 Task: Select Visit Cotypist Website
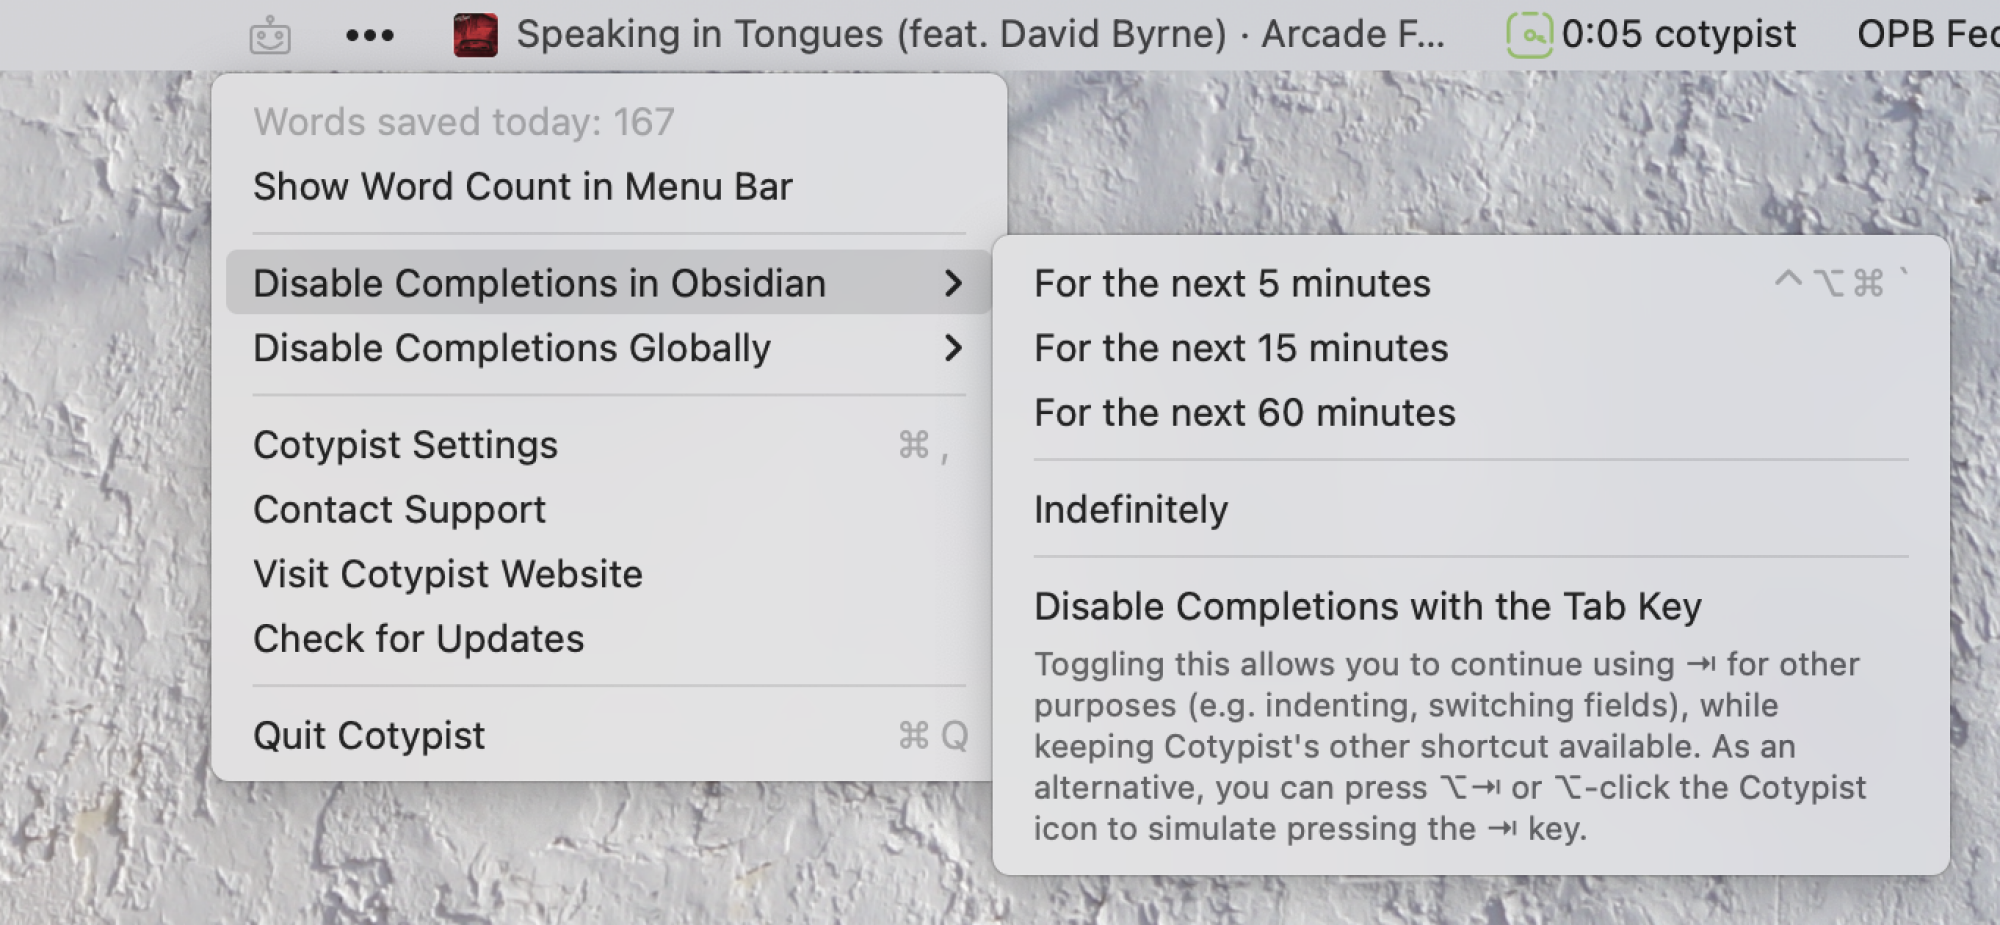609,574
